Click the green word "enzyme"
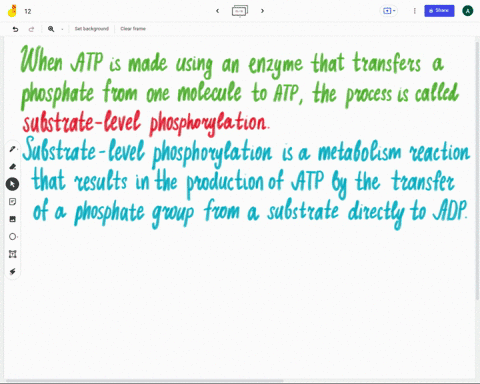The image size is (480, 384). click(x=275, y=65)
